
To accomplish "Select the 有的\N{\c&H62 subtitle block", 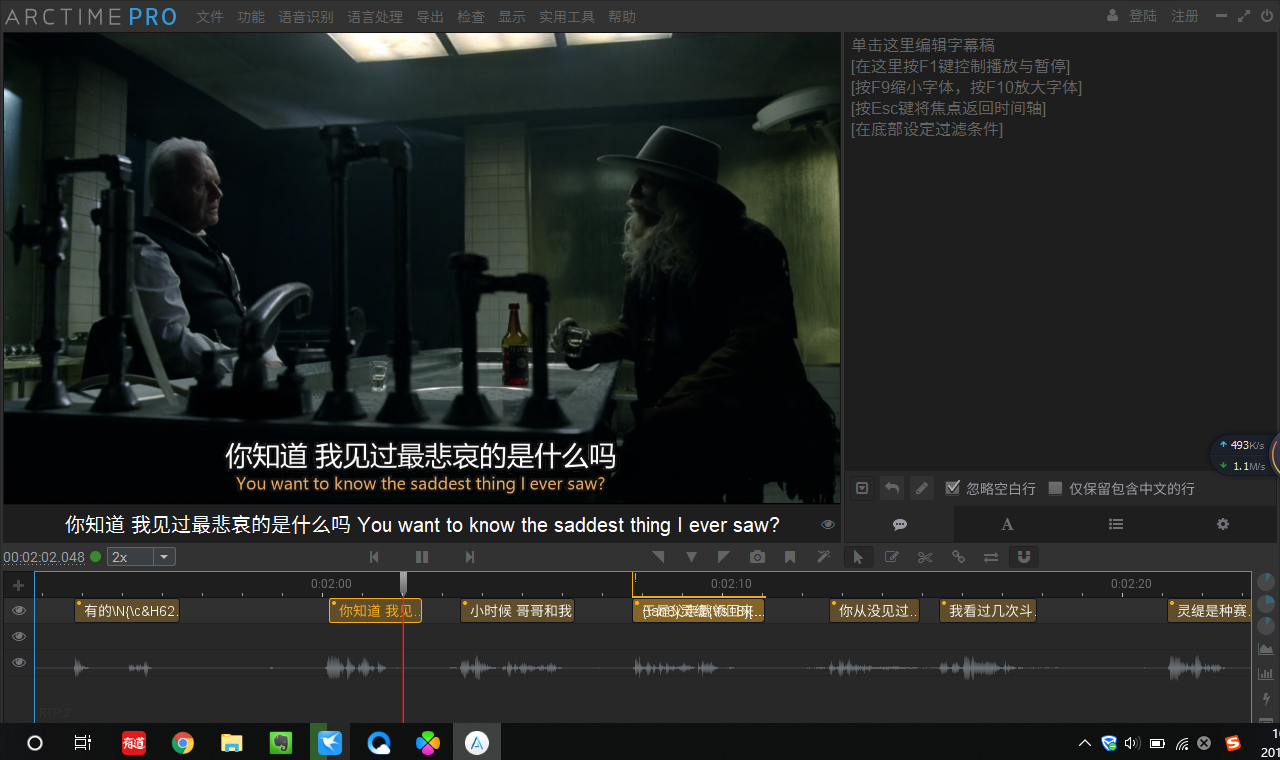I will 127,611.
